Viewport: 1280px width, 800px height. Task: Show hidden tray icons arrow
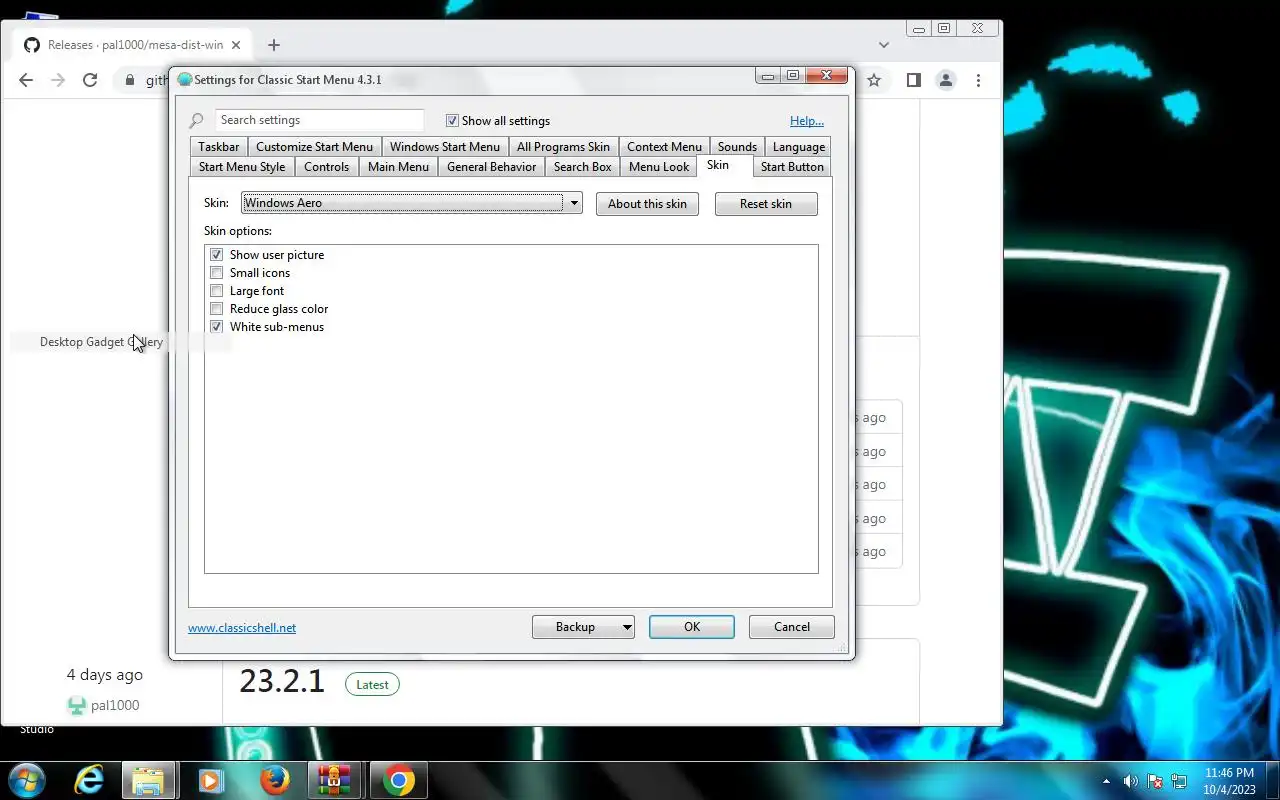[x=1106, y=781]
